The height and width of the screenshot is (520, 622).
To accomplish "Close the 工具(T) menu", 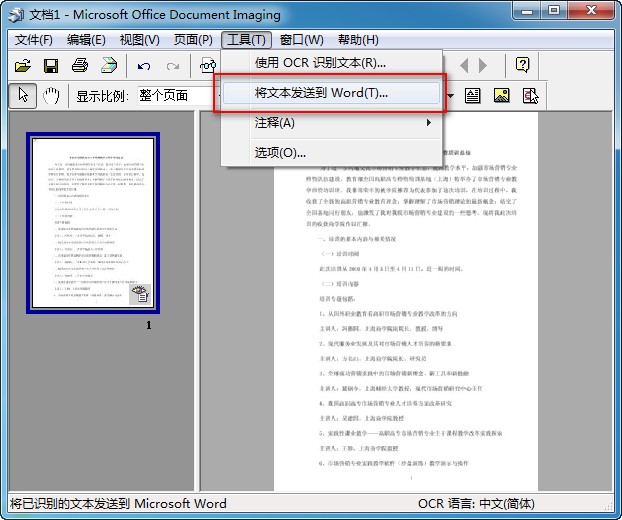I will point(246,40).
